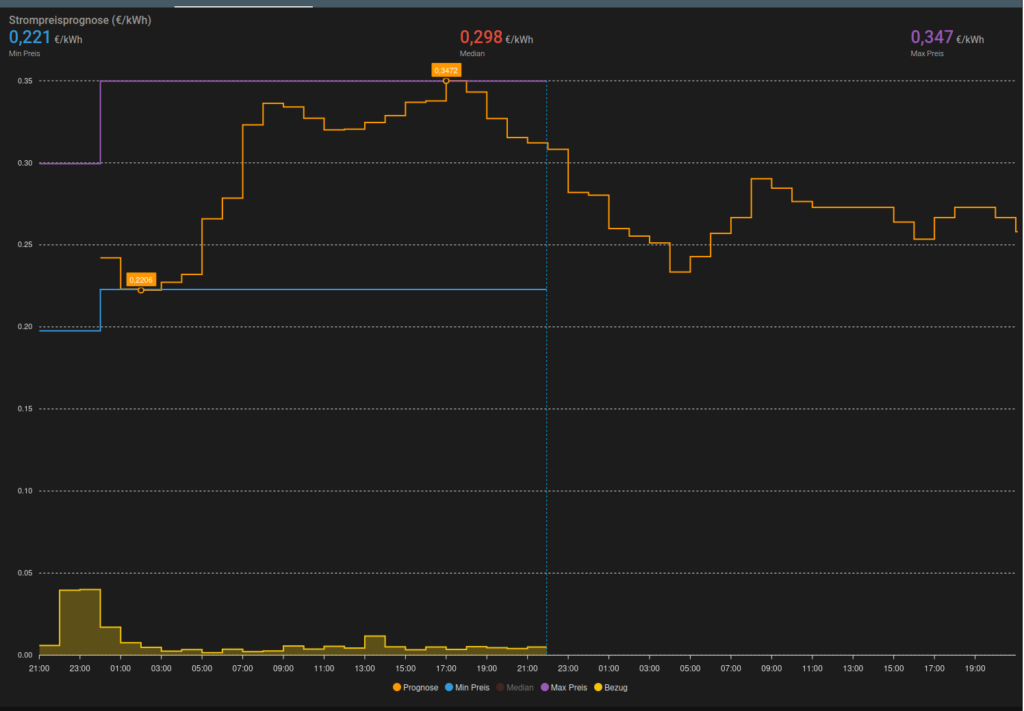This screenshot has height=711, width=1024.
Task: Click the 0,2206 minimum data label
Action: pyautogui.click(x=141, y=280)
